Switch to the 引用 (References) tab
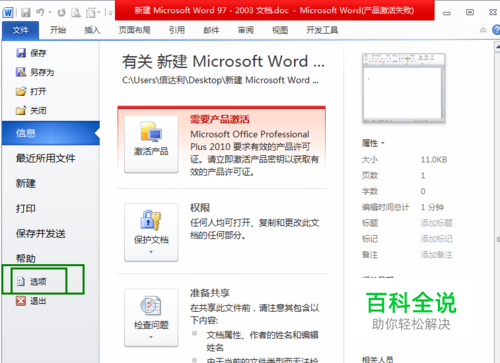The height and width of the screenshot is (363, 500). pyautogui.click(x=177, y=30)
